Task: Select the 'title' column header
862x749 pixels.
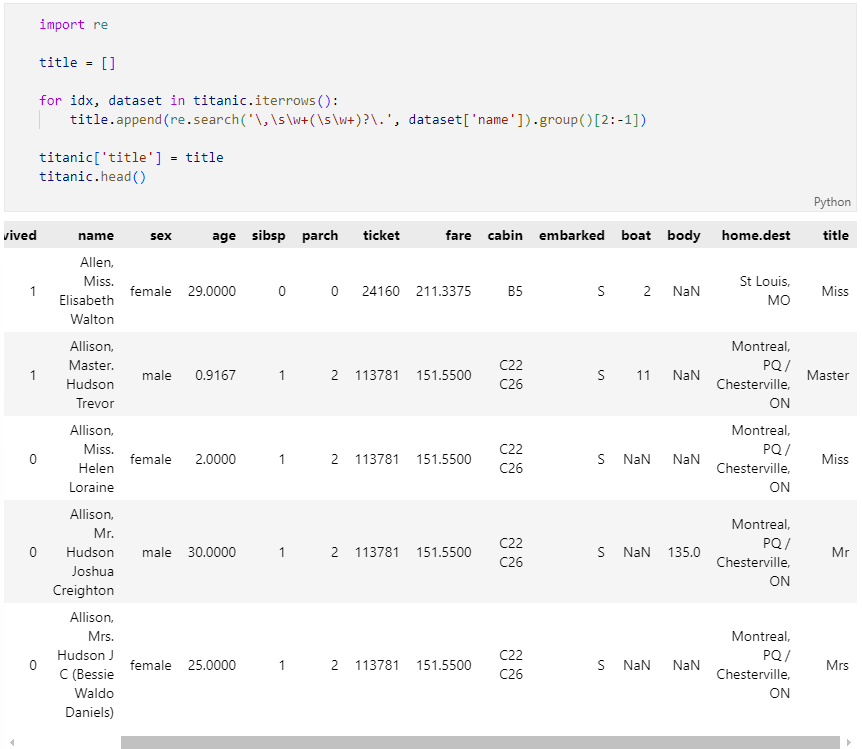Action: pos(835,236)
